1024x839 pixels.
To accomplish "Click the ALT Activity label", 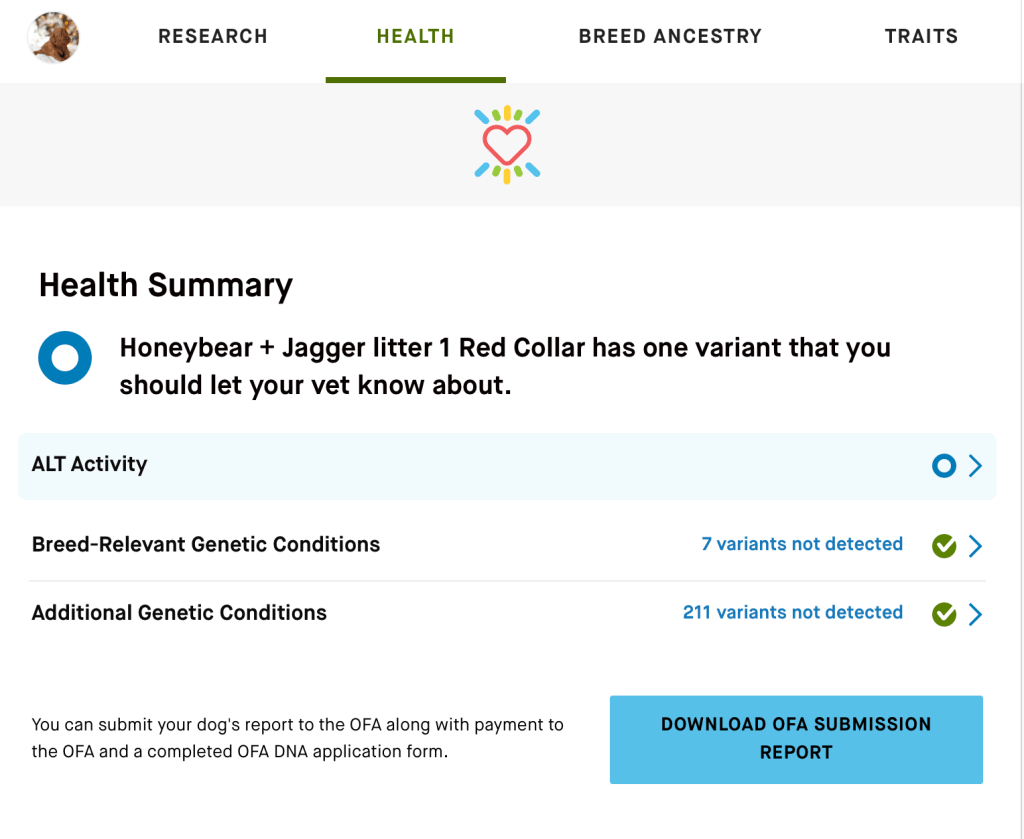I will pos(89,464).
